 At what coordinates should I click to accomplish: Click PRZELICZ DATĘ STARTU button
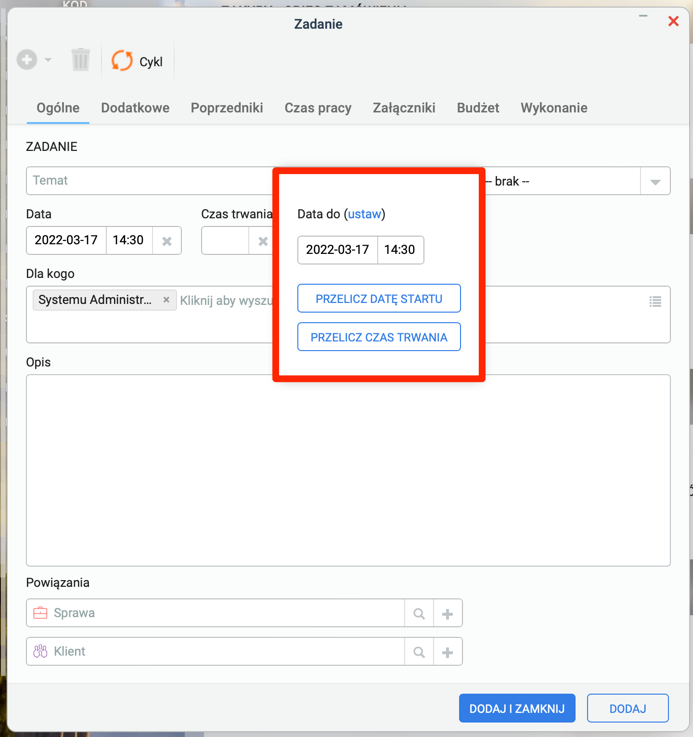pyautogui.click(x=379, y=298)
